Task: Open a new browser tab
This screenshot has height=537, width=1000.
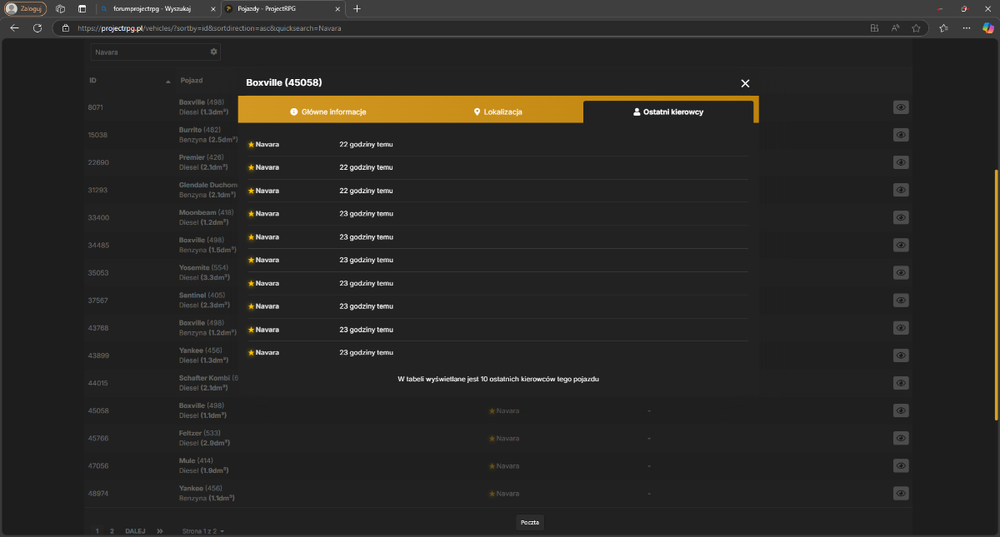Action: click(357, 9)
